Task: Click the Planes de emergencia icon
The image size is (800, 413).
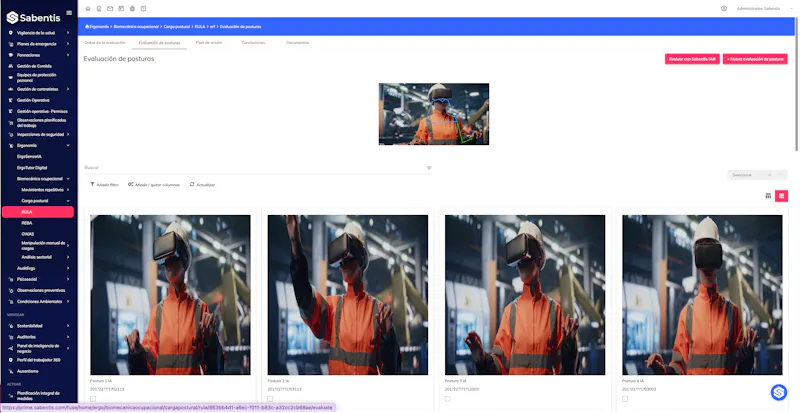Action: [x=11, y=44]
